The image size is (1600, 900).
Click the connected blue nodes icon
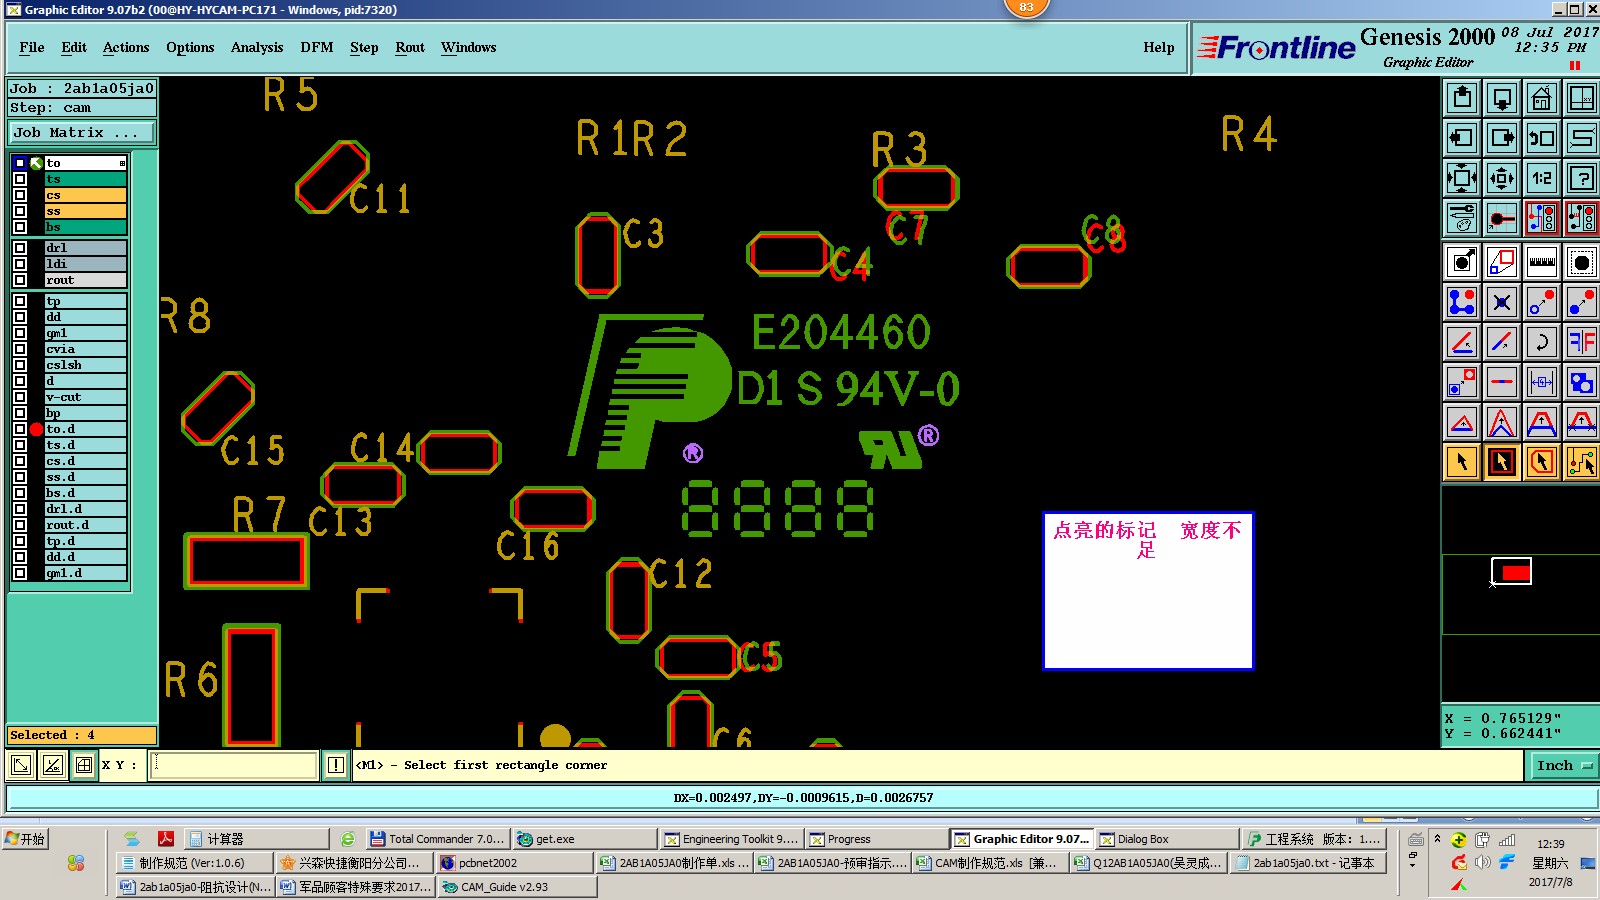1462,302
